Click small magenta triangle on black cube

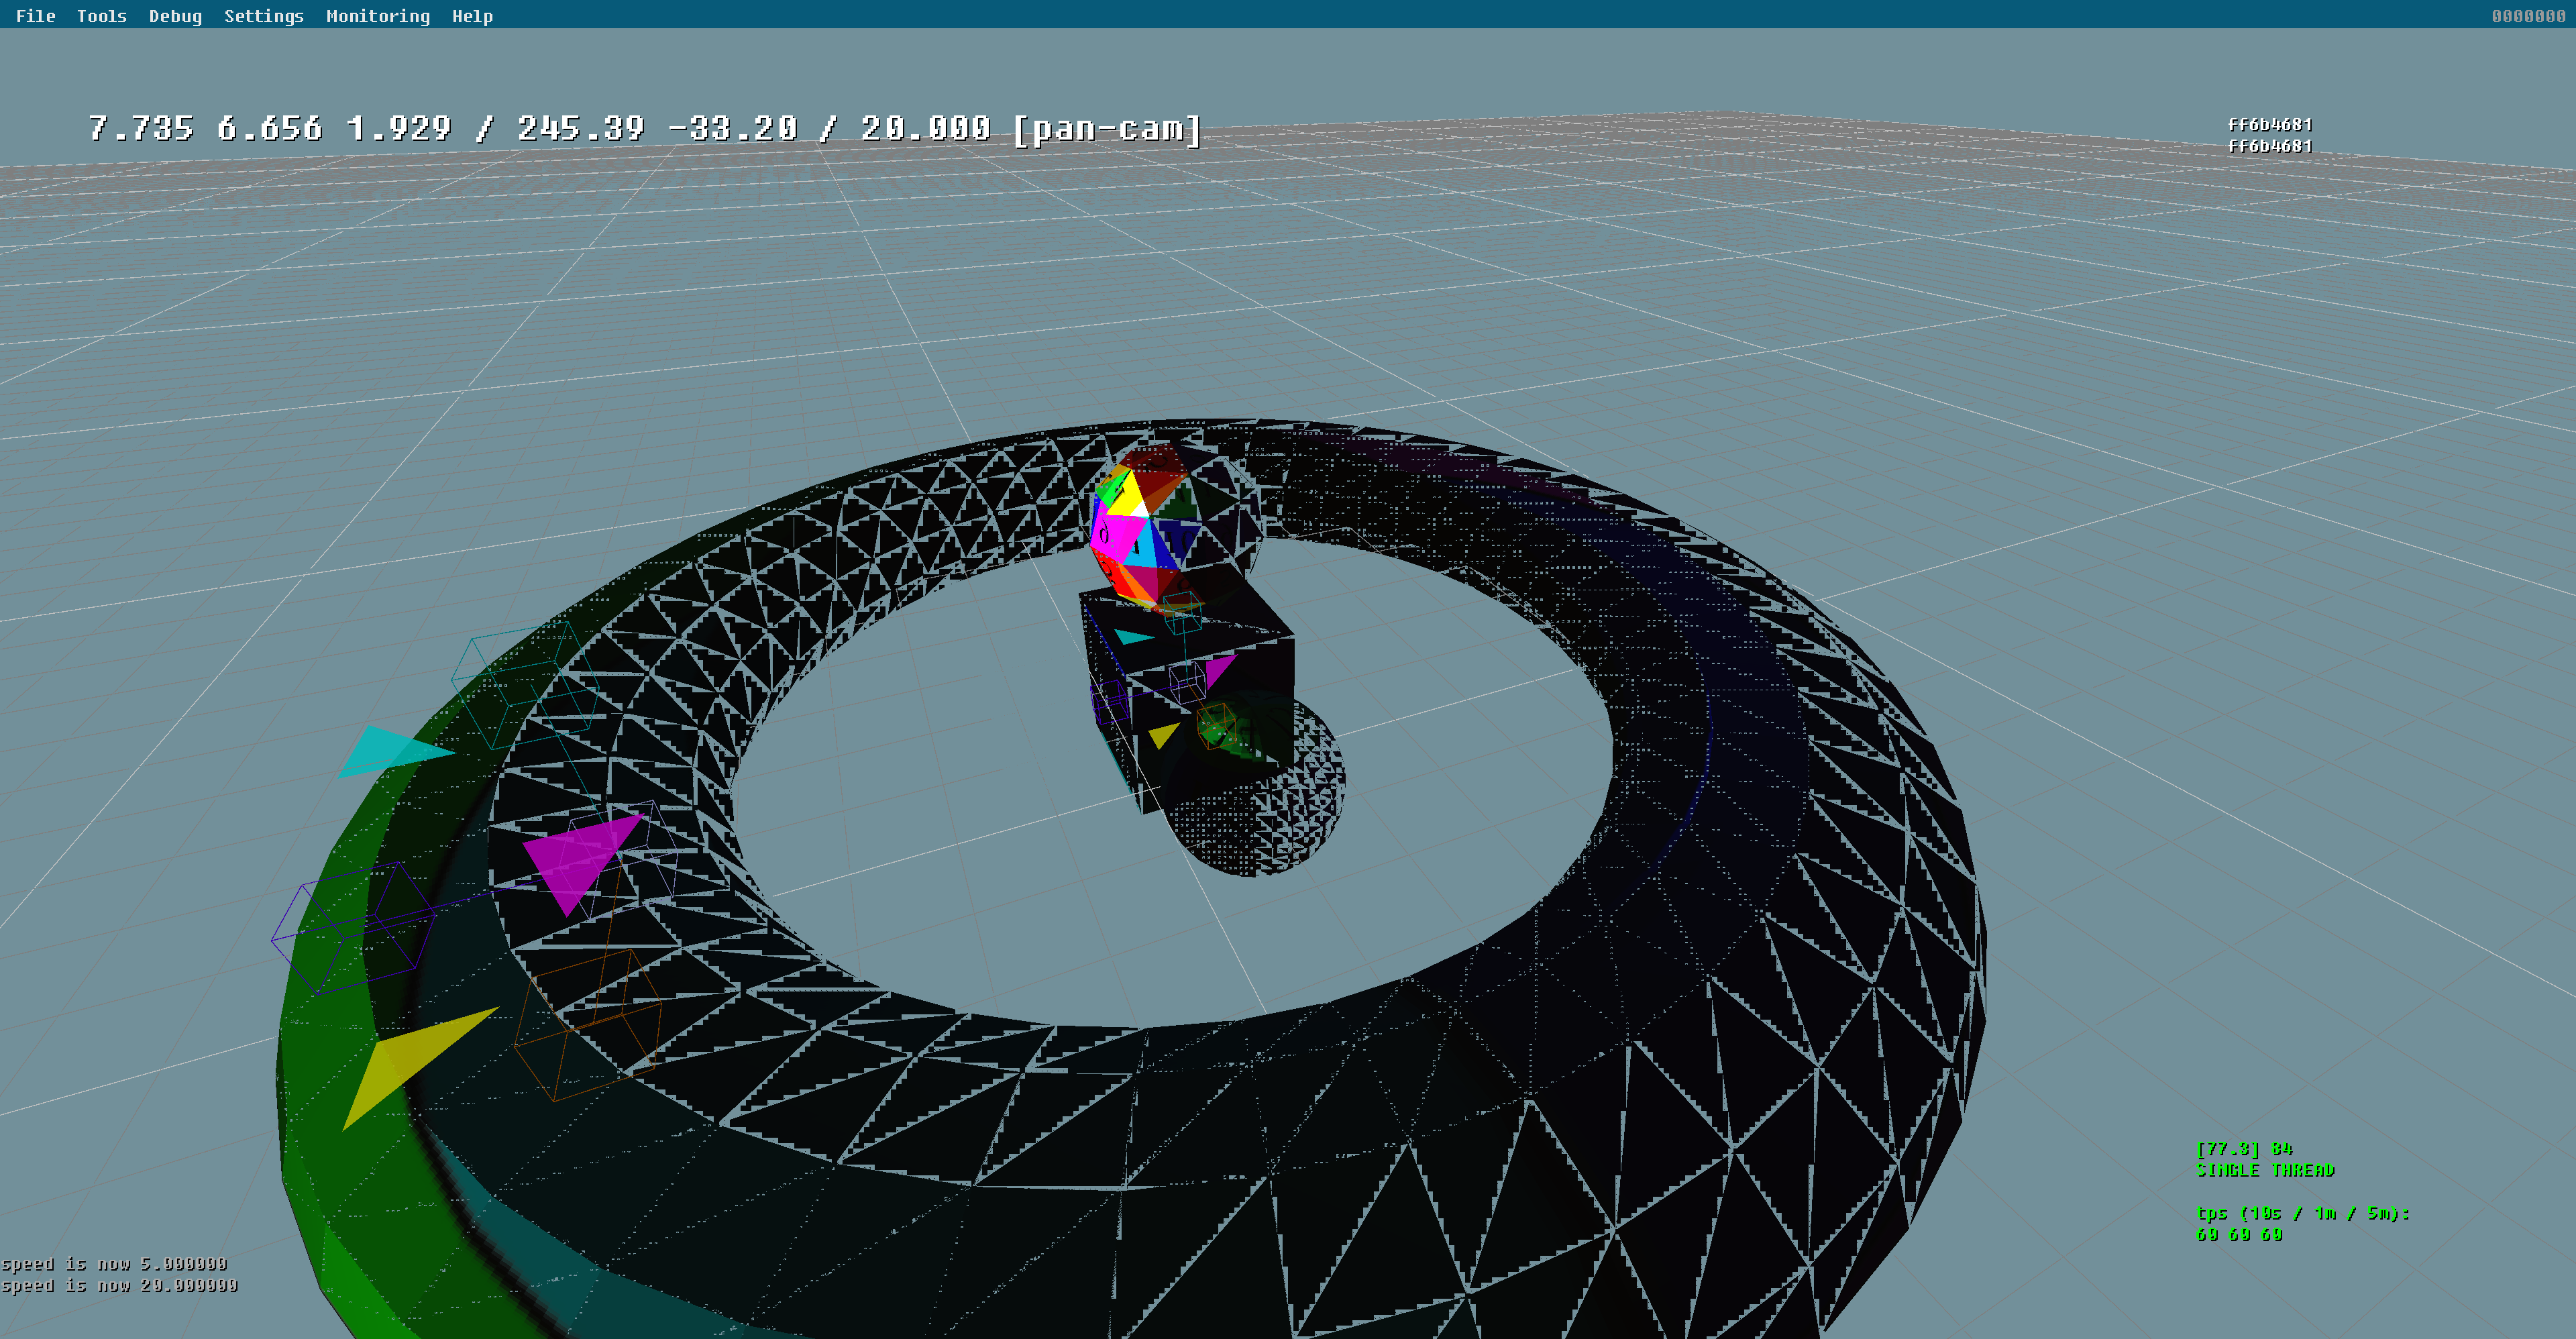[1219, 668]
